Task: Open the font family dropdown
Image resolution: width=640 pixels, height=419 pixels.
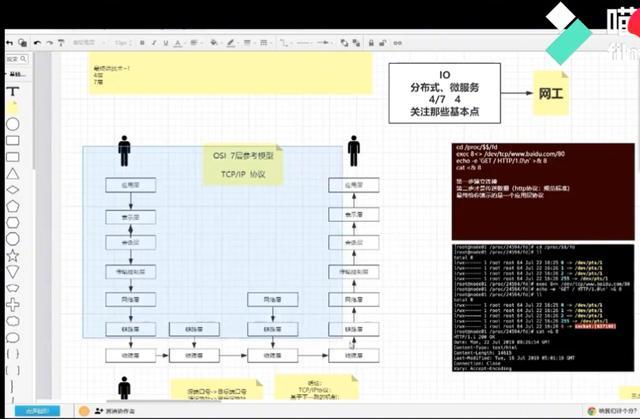Action: point(89,42)
